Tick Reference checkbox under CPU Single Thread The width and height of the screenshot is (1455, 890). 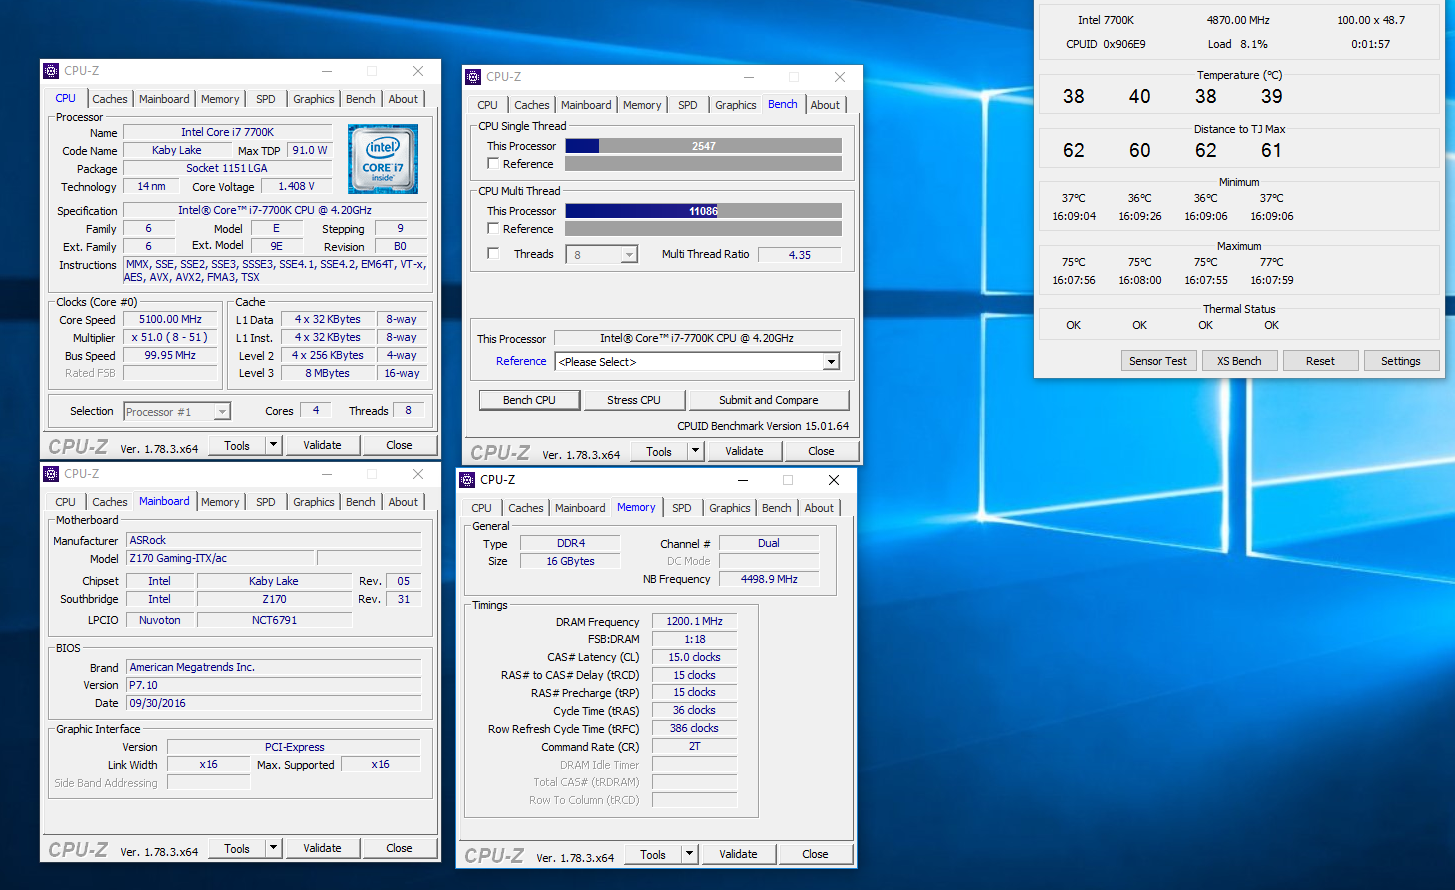[x=493, y=164]
